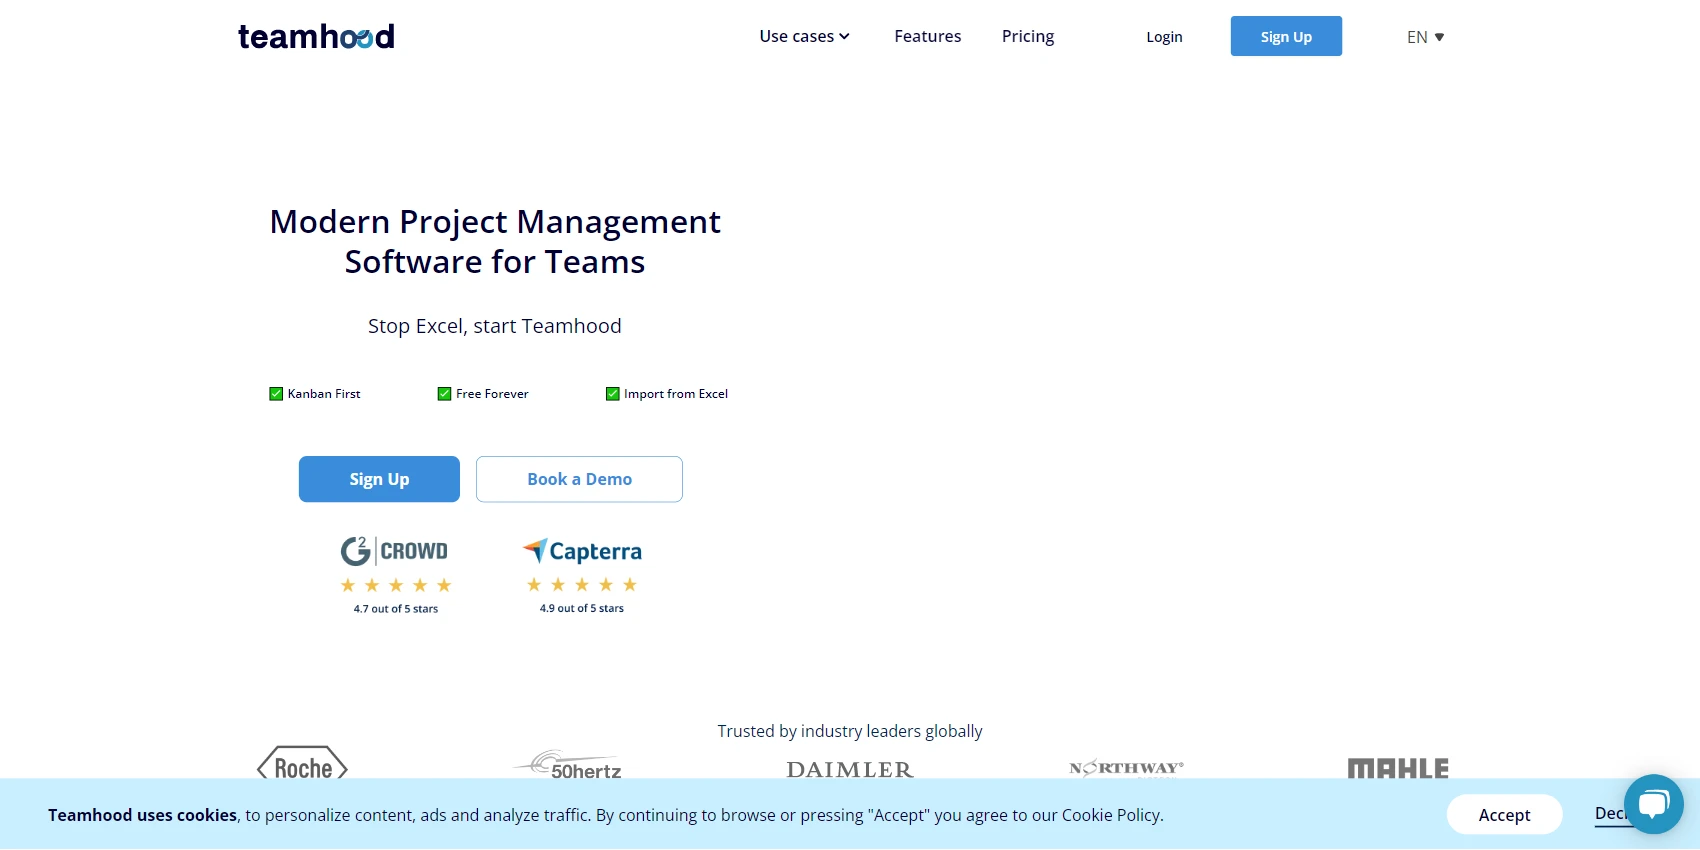Image resolution: width=1700 pixels, height=850 pixels.
Task: Open the Features menu item
Action: click(927, 36)
